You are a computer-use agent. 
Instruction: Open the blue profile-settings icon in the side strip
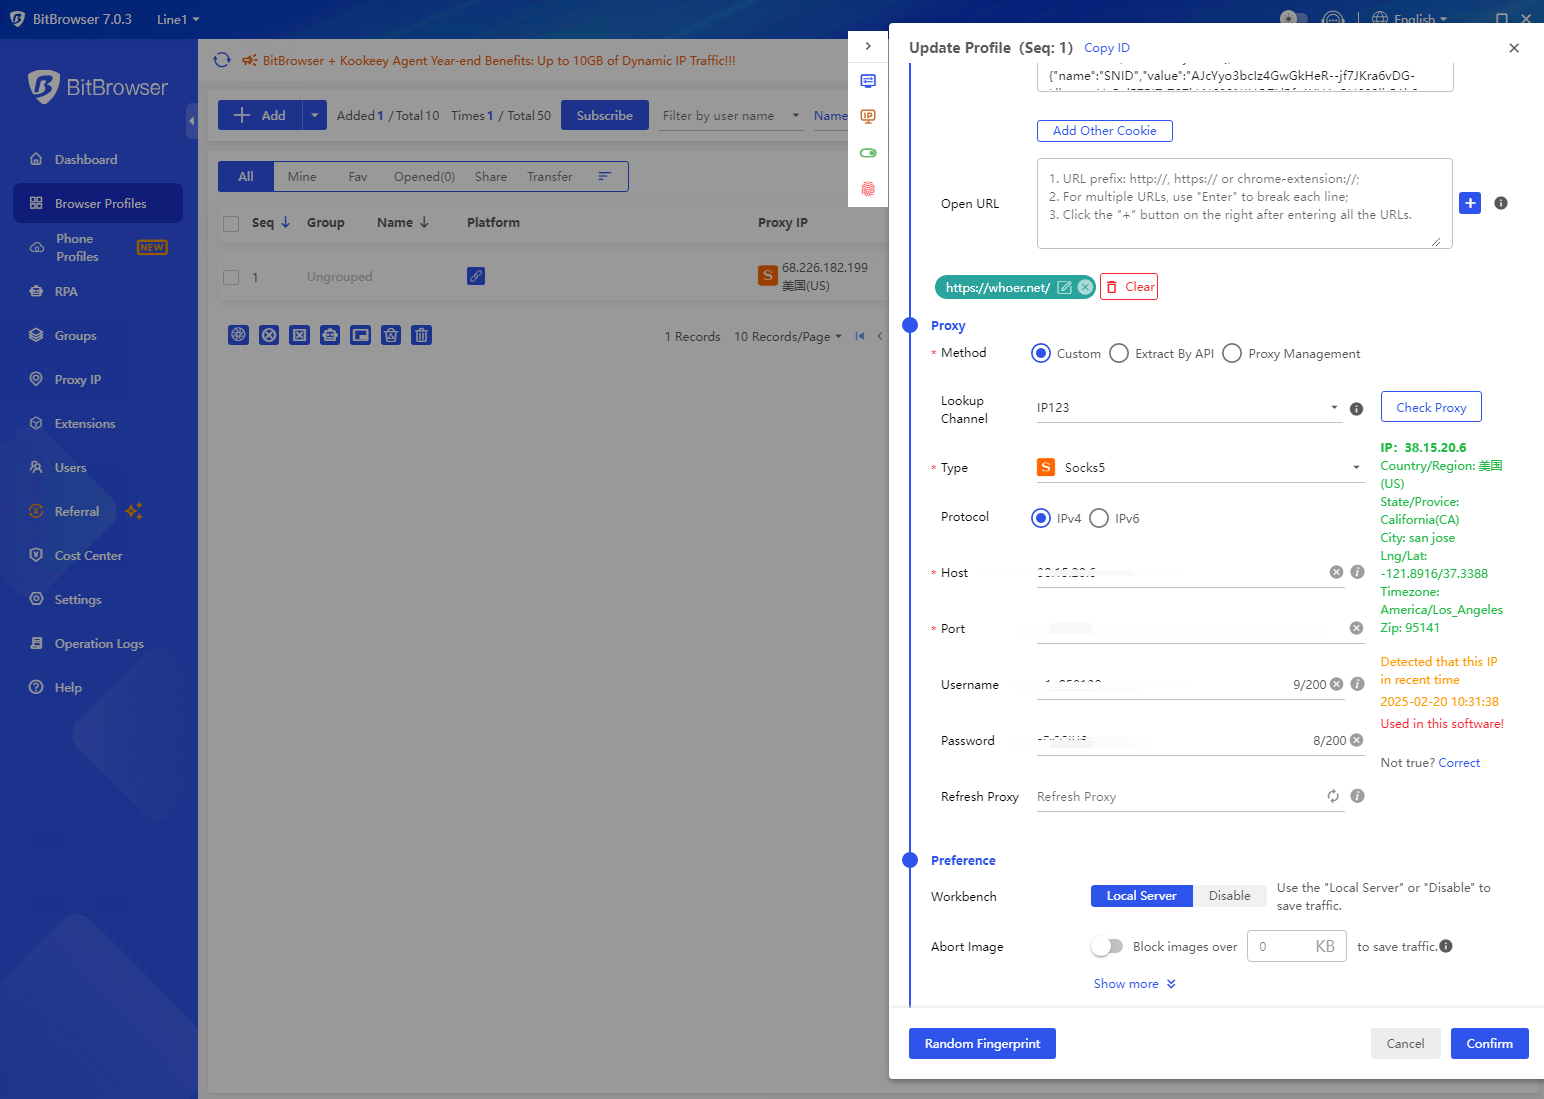[868, 81]
